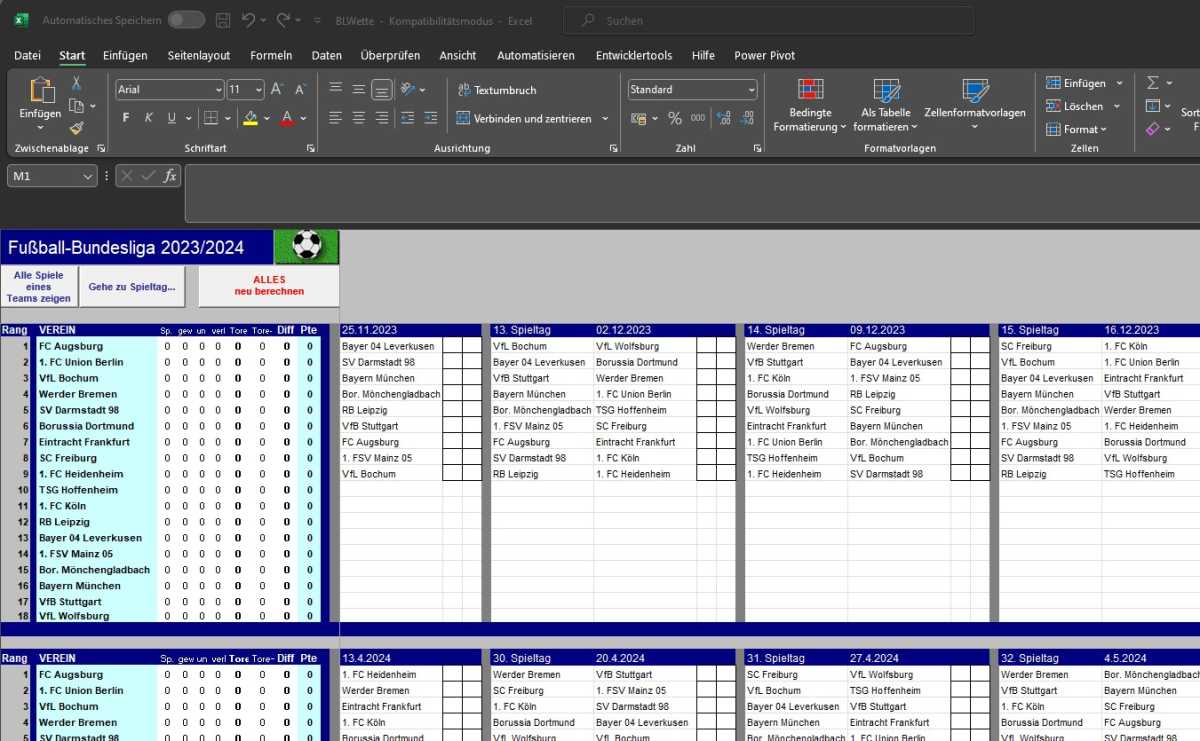
Task: Click the fill down icon
Action: 1153,106
